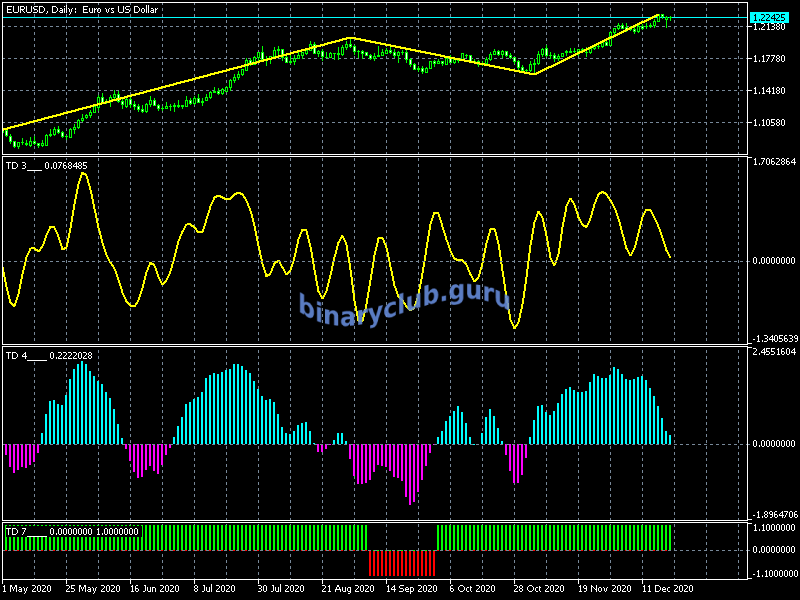Click the TD 7 indicator label
The width and height of the screenshot is (800, 600).
point(72,532)
